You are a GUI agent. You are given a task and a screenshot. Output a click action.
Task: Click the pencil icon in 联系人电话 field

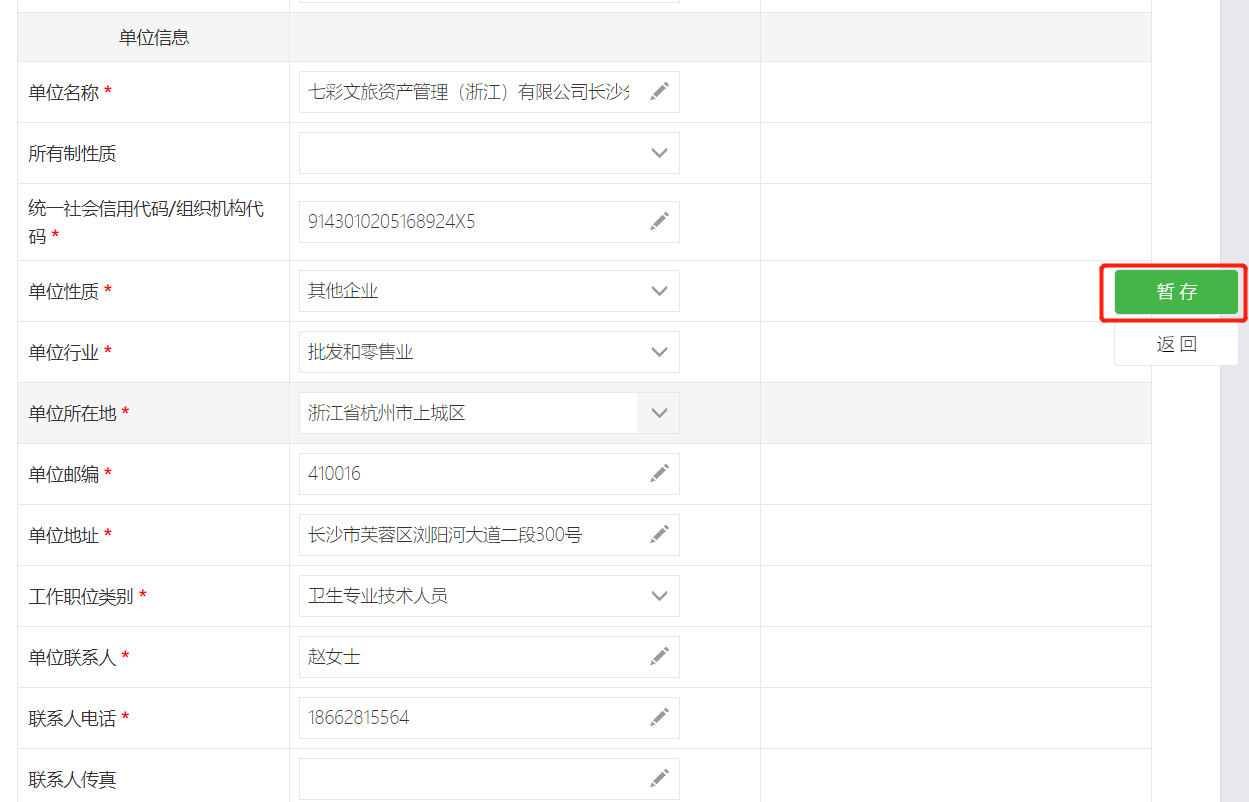click(659, 718)
